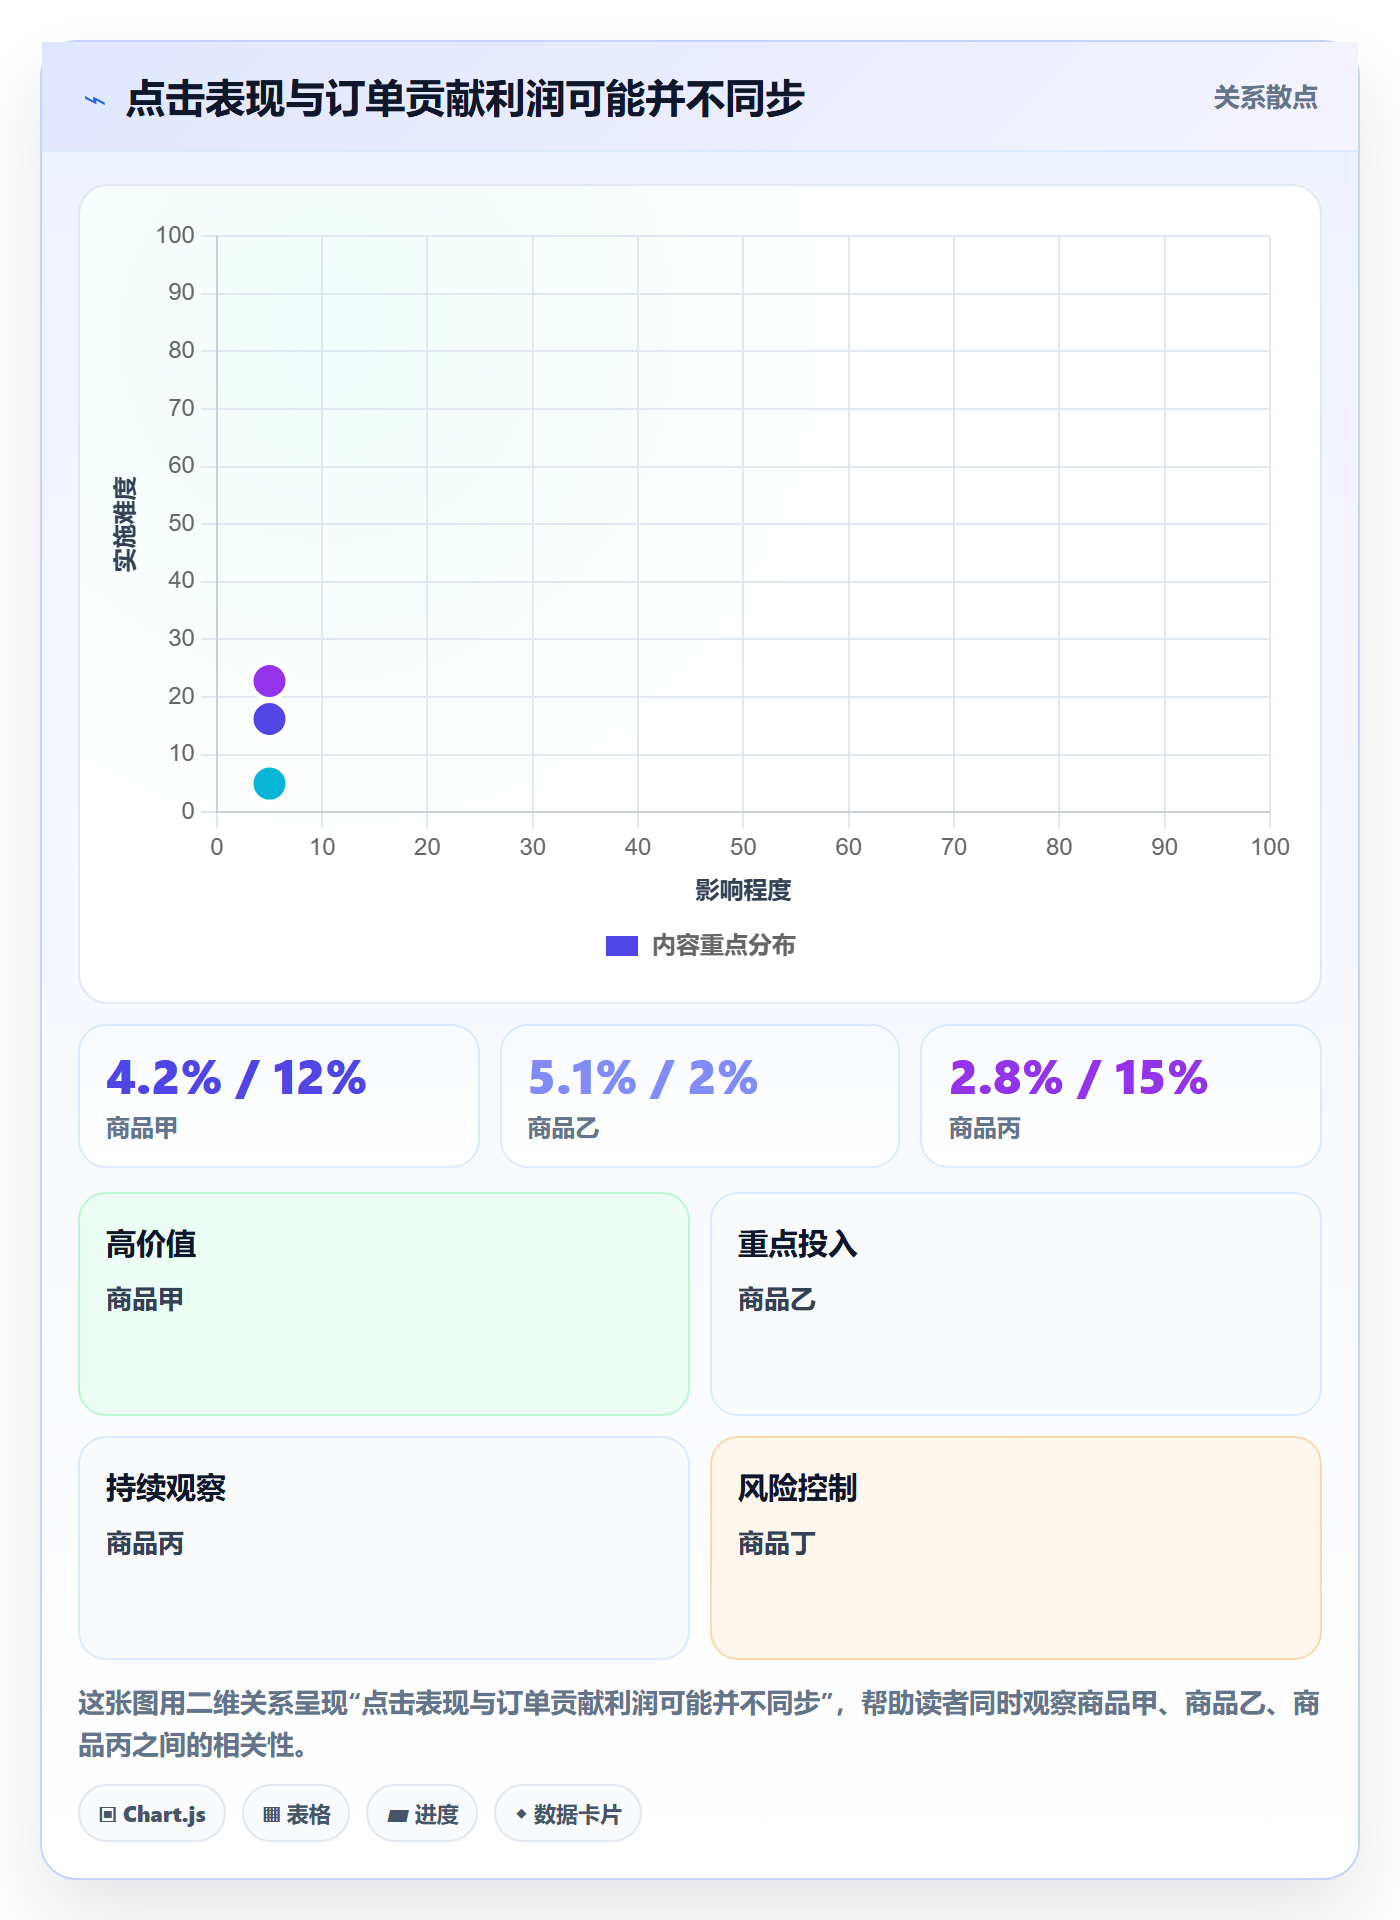The width and height of the screenshot is (1400, 1920).
Task: Click the diamond icon in 数据卡片 chip
Action: (521, 1814)
